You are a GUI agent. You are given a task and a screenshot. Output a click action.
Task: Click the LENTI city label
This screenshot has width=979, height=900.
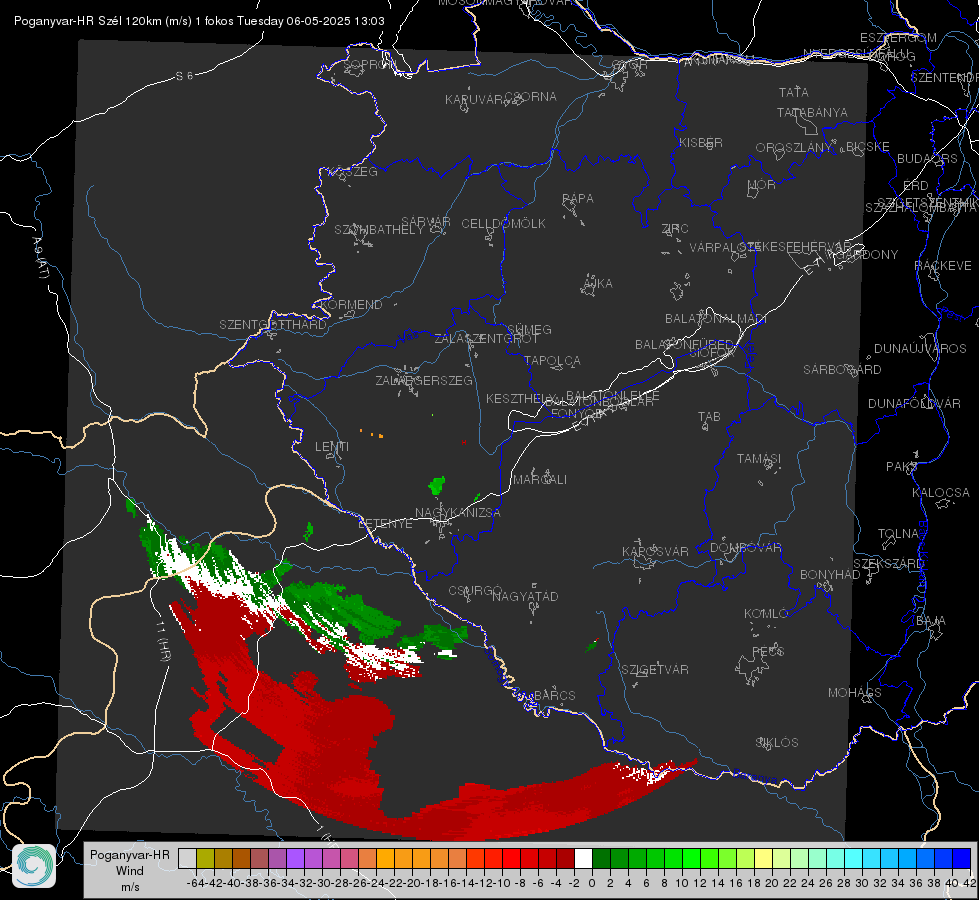[x=332, y=447]
